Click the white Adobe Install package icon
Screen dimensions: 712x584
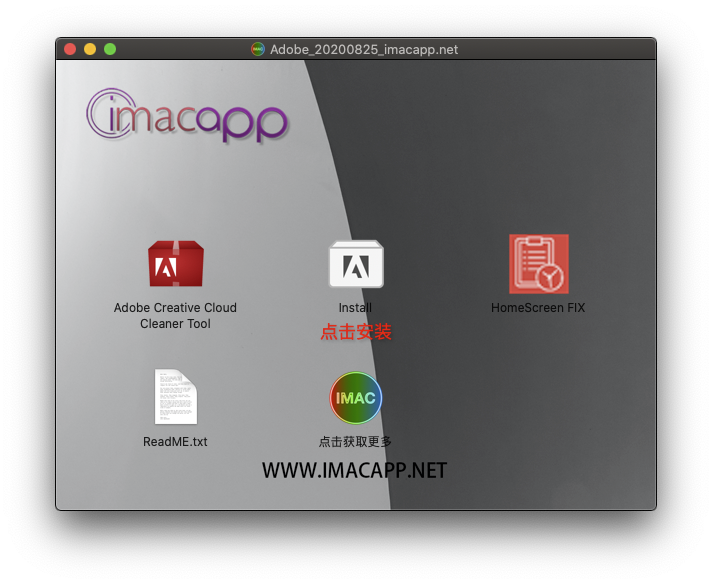356,264
